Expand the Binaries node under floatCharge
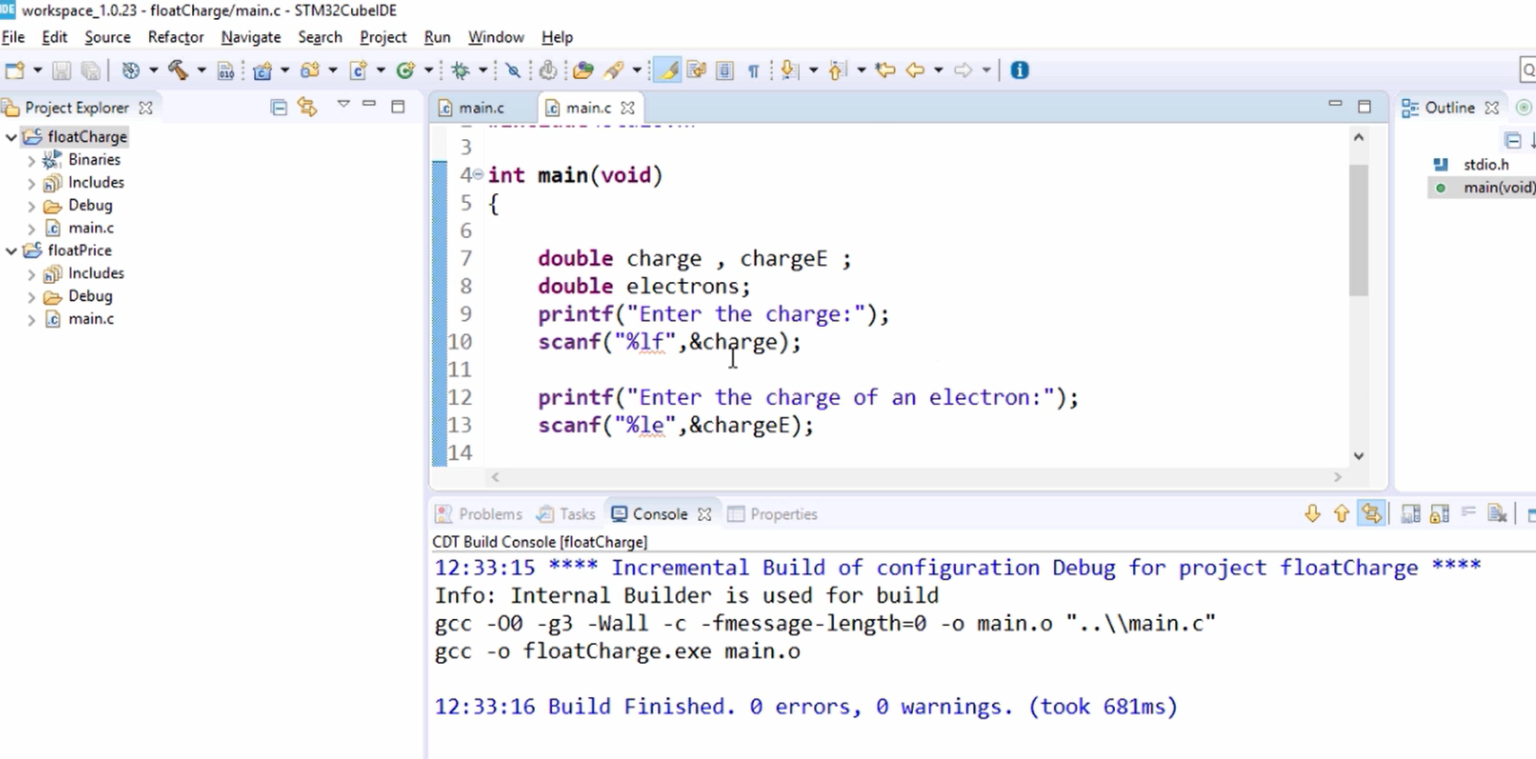Screen dimensions: 1536x759 tap(33, 159)
